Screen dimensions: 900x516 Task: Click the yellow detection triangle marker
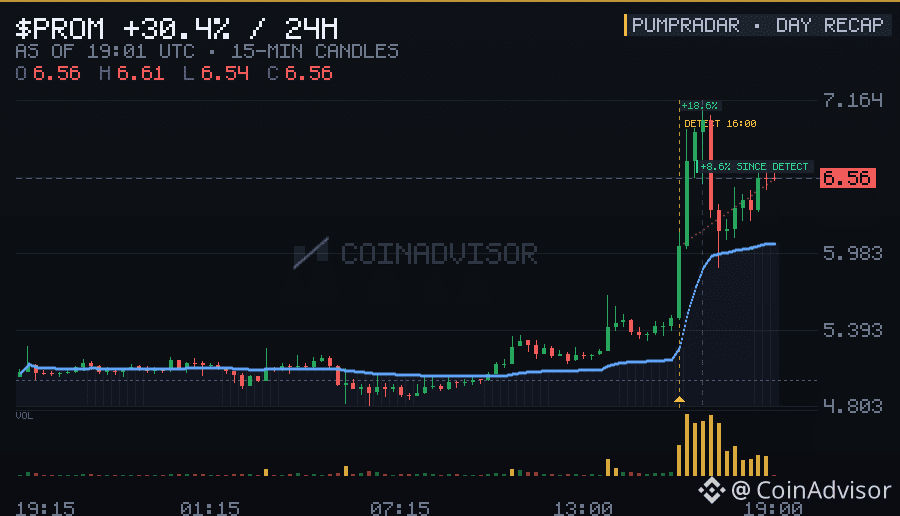point(680,399)
